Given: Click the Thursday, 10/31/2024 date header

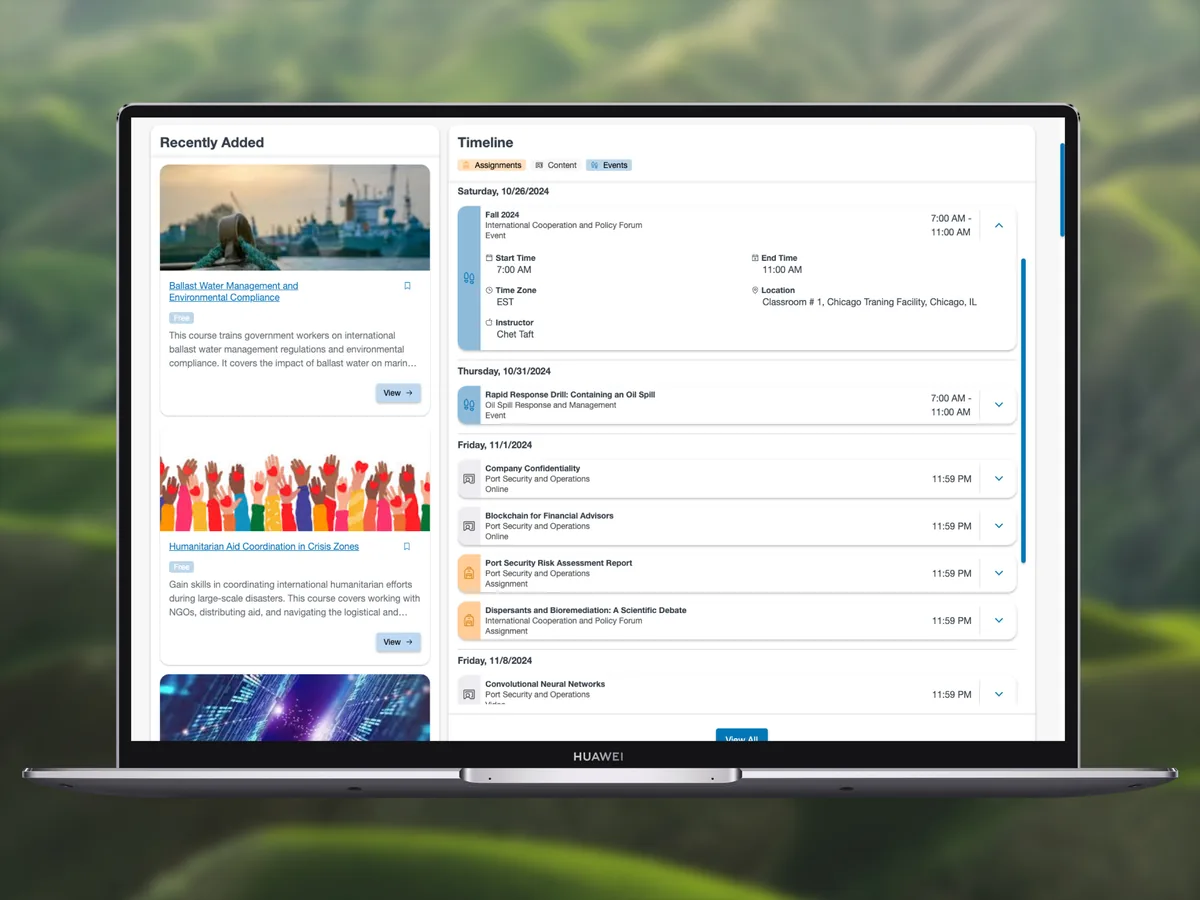Looking at the screenshot, I should (x=504, y=371).
